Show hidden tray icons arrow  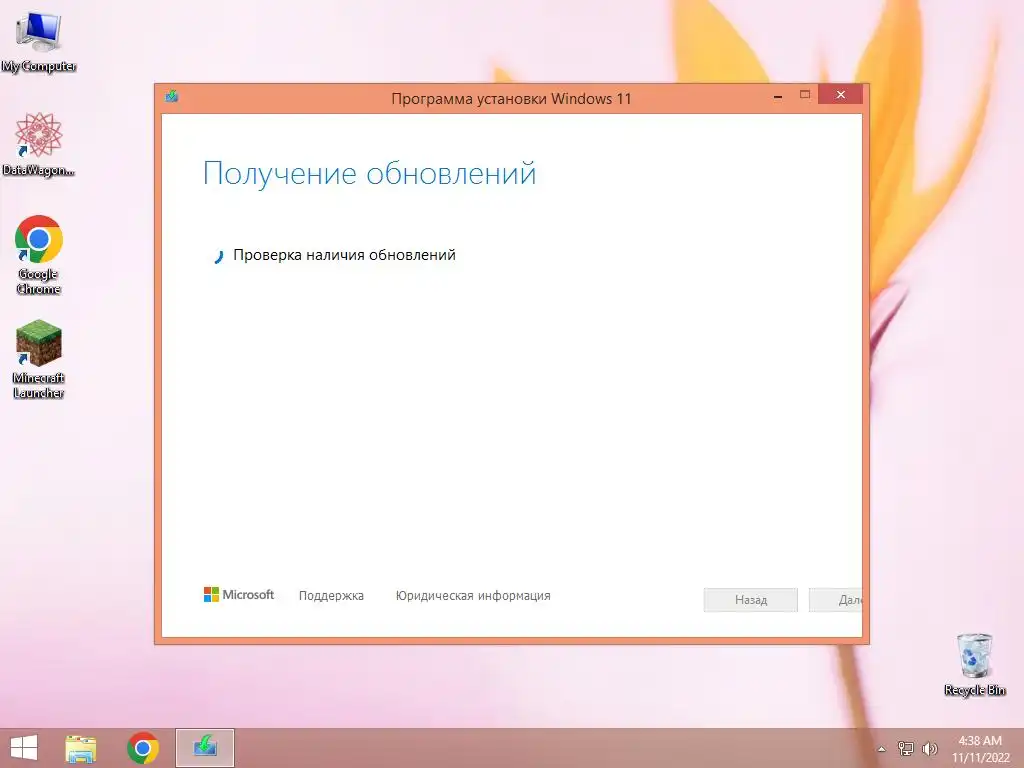tap(882, 749)
